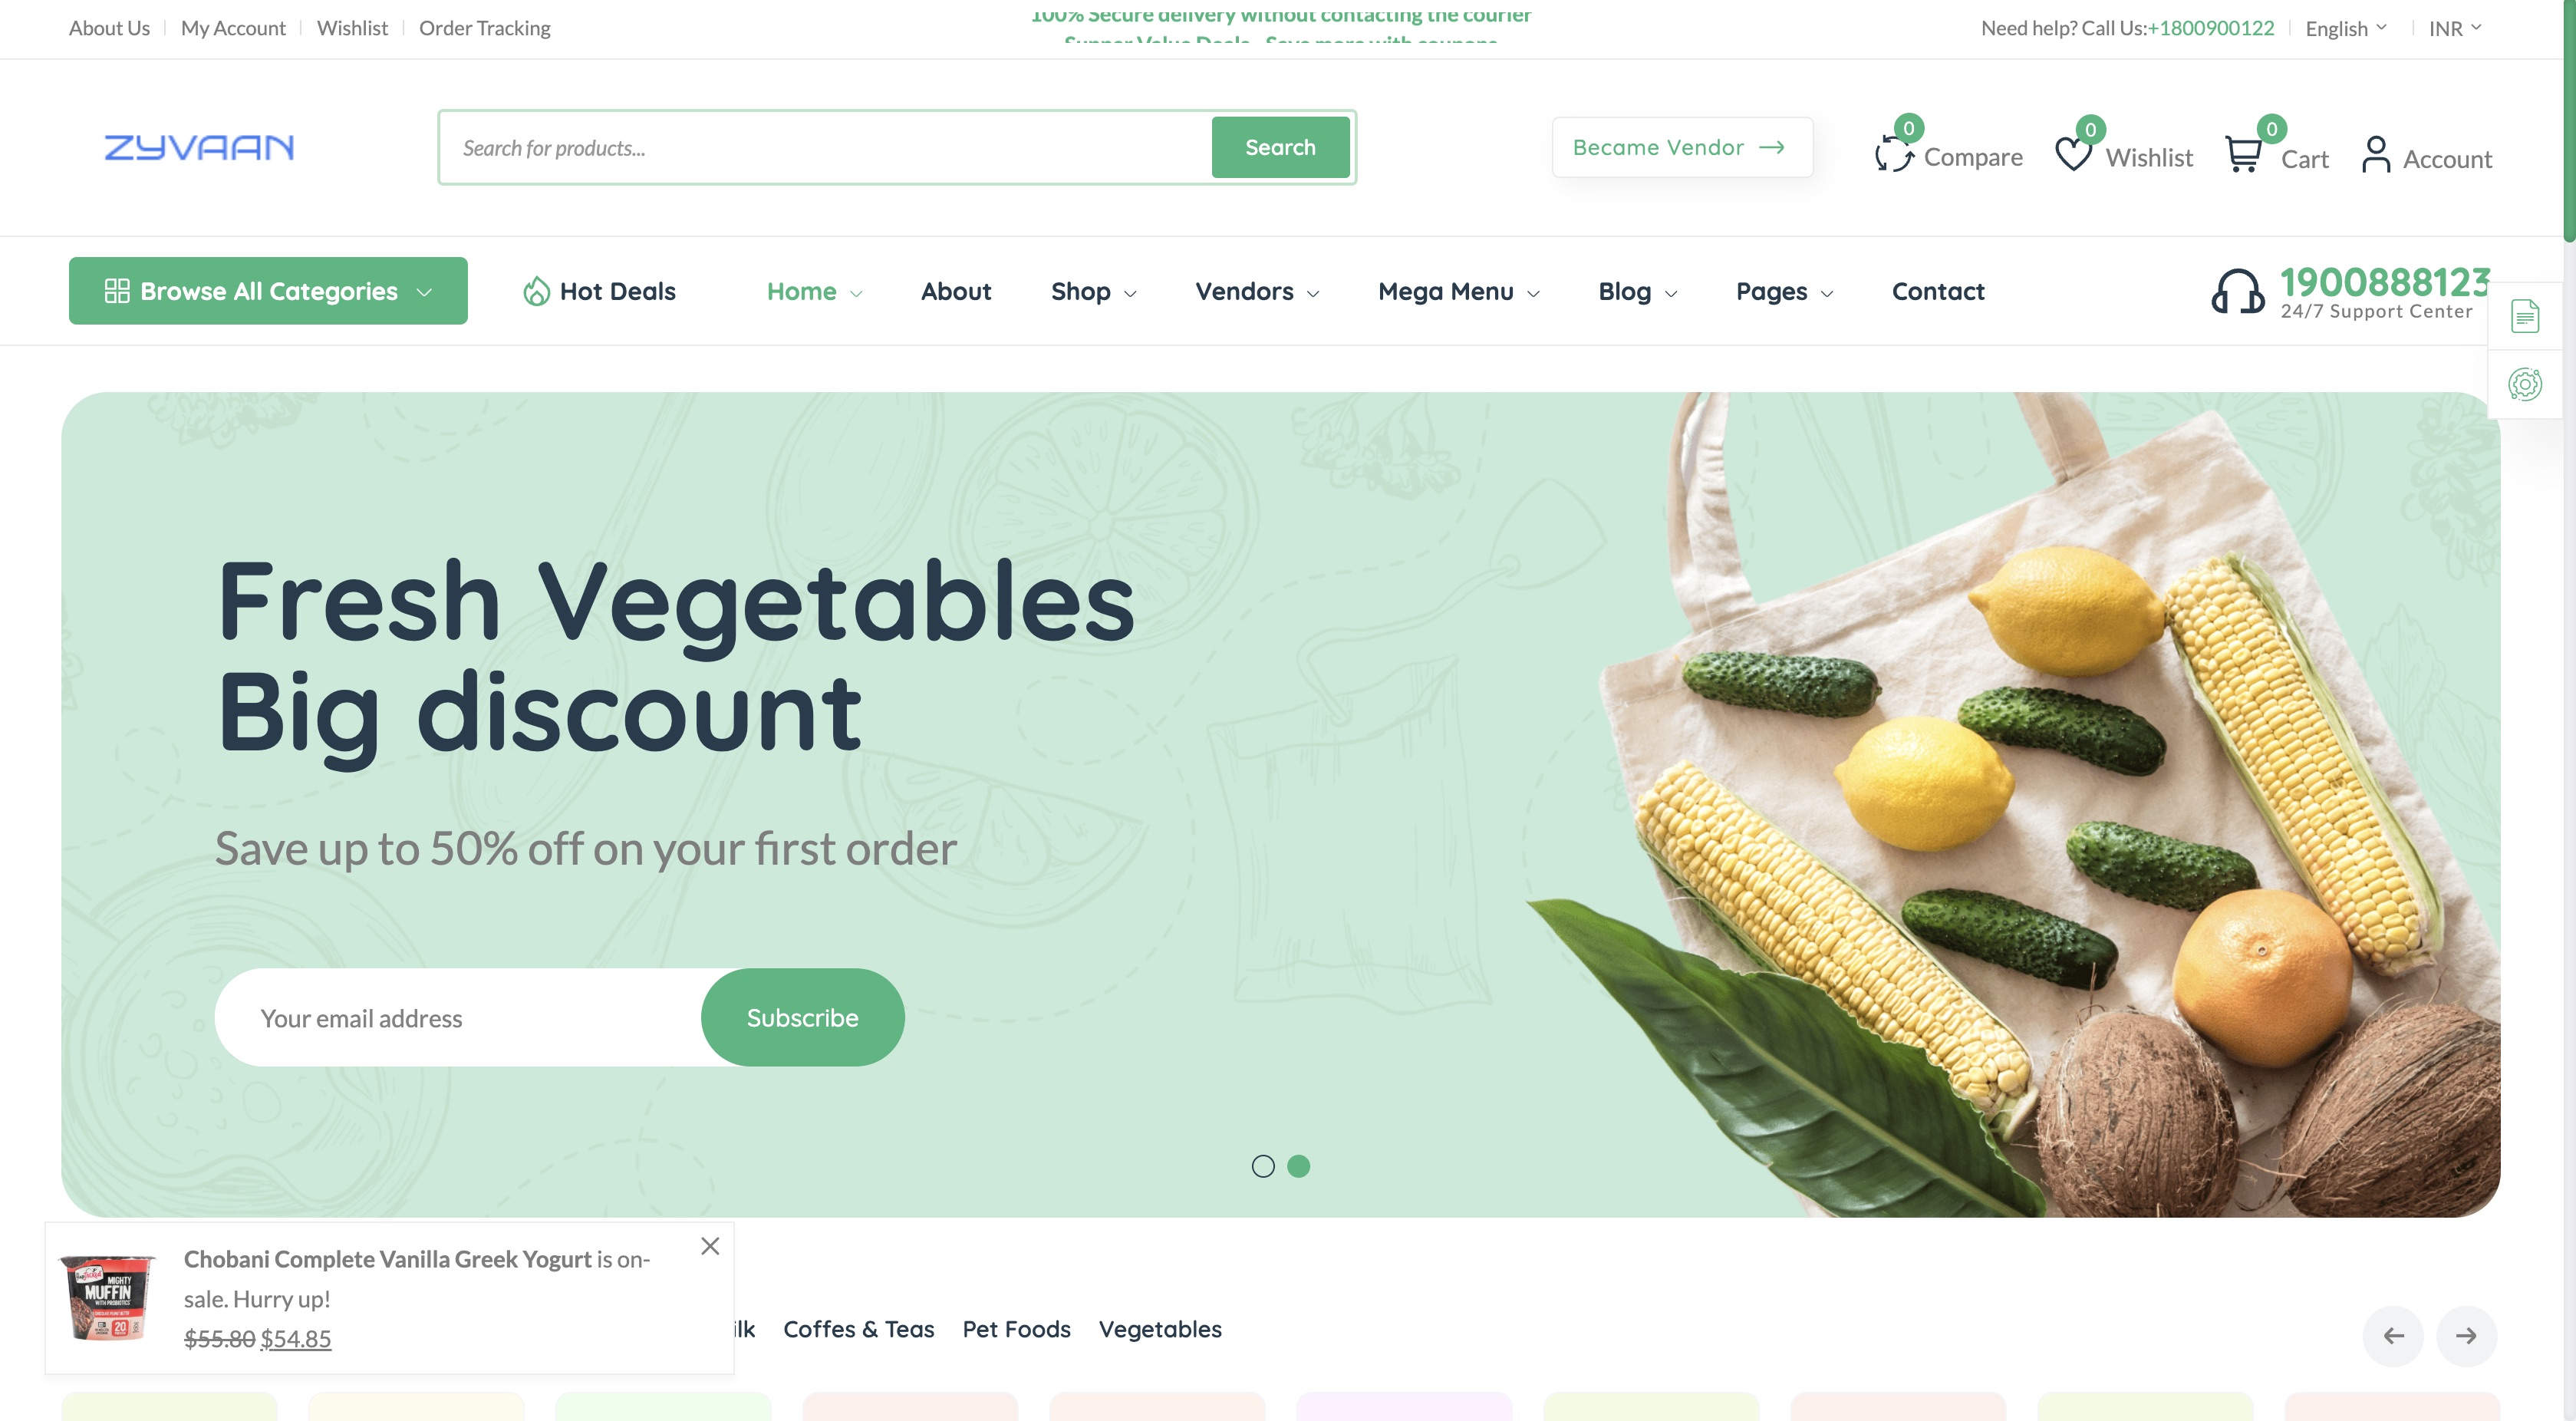Click the Wishlist heart icon
Screen dimensions: 2576x1421
tap(2073, 154)
